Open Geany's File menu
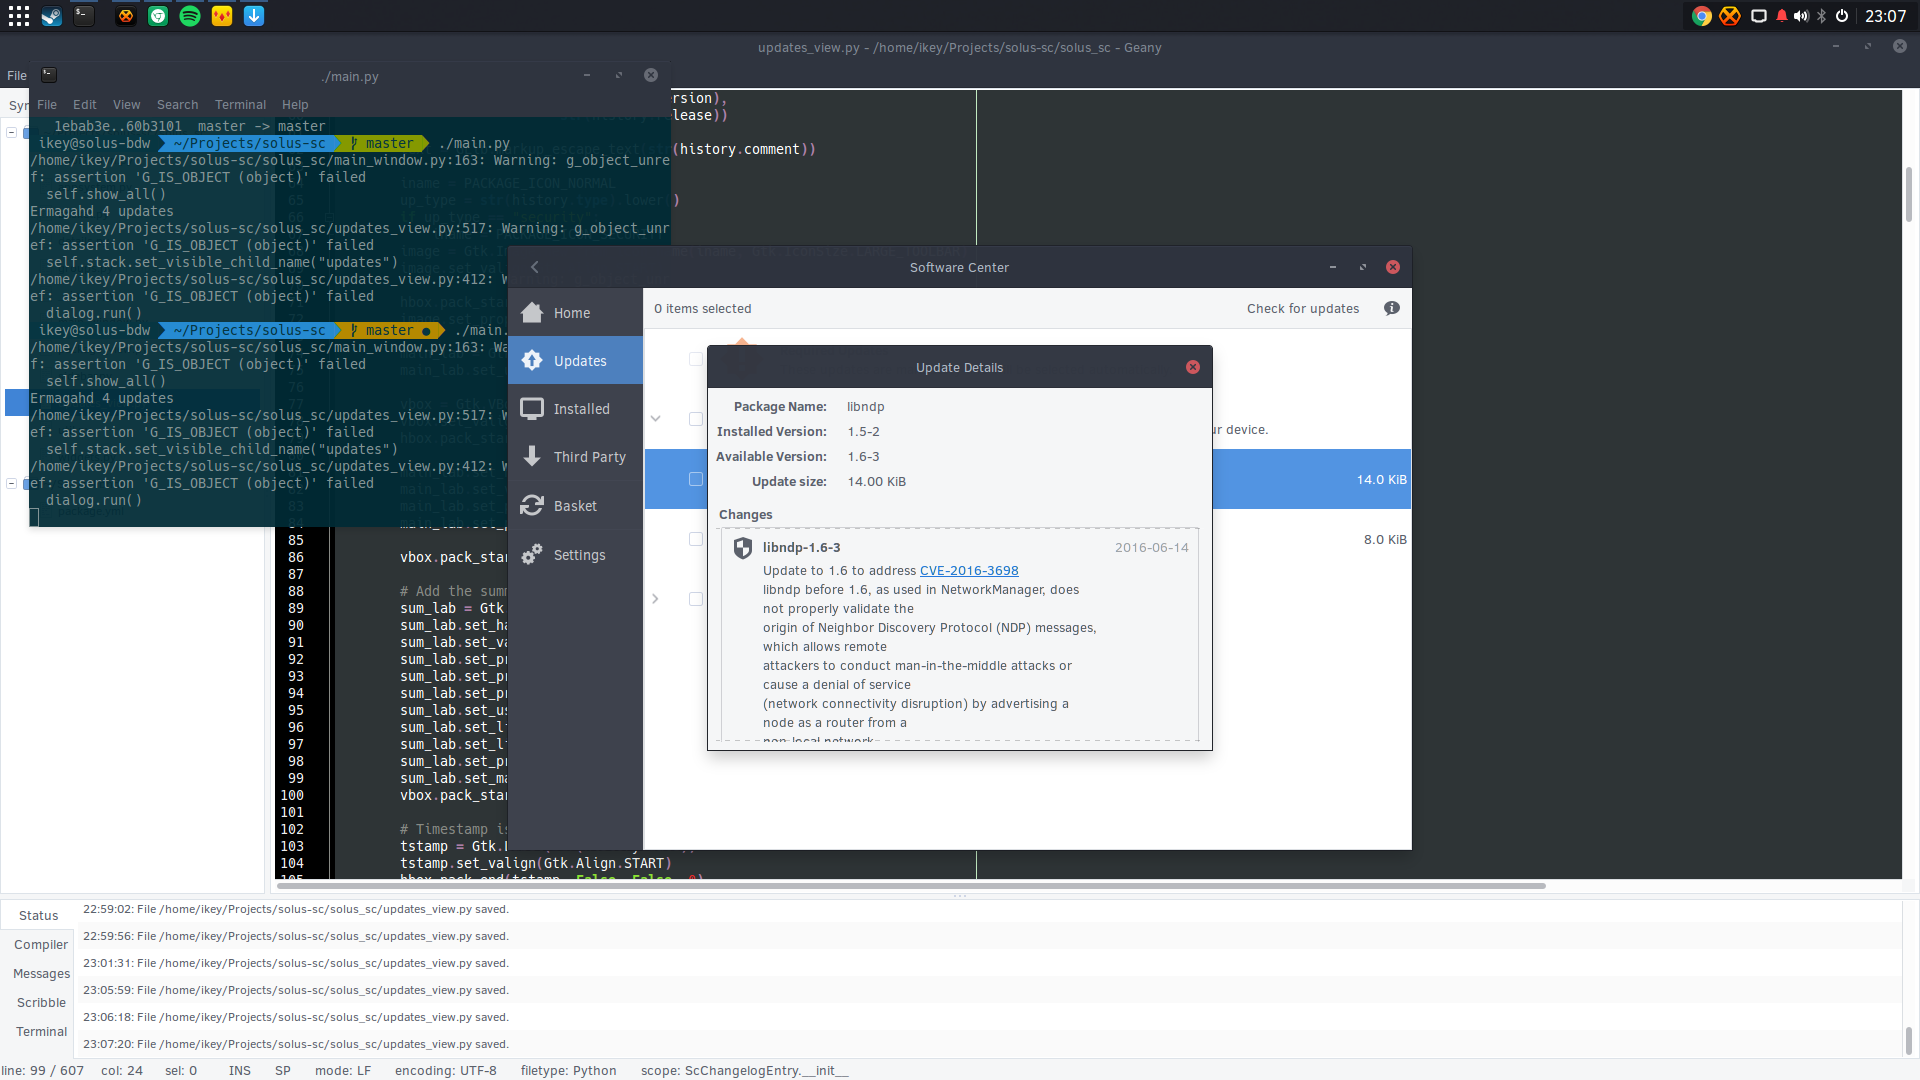This screenshot has height=1080, width=1920. [x=17, y=75]
